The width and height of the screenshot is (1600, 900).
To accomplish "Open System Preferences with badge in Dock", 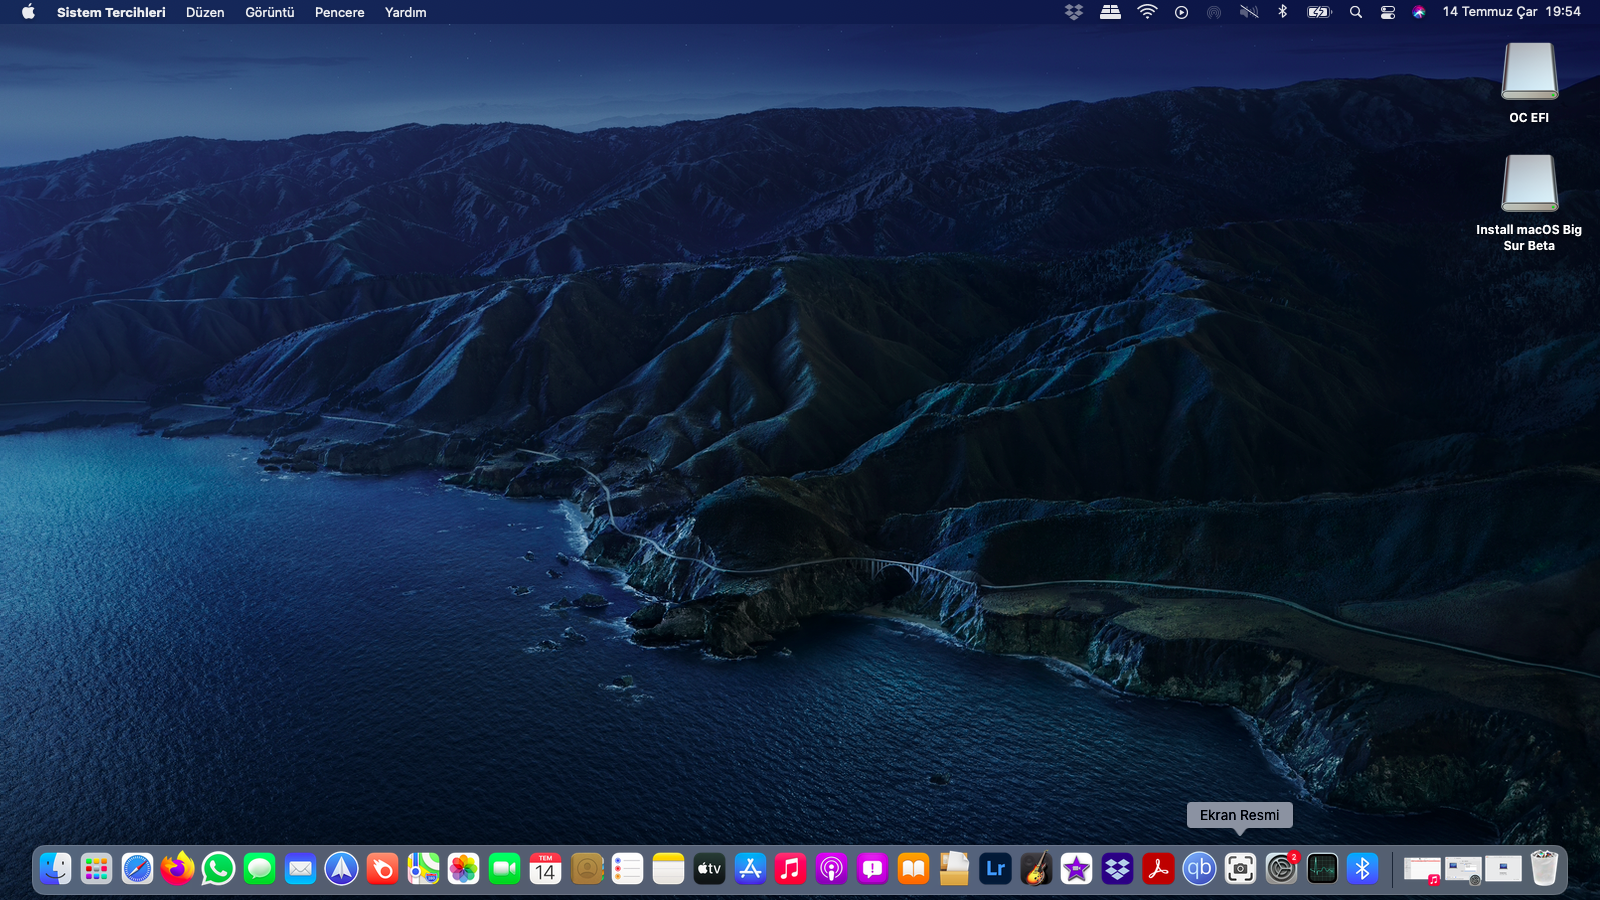I will pyautogui.click(x=1281, y=868).
